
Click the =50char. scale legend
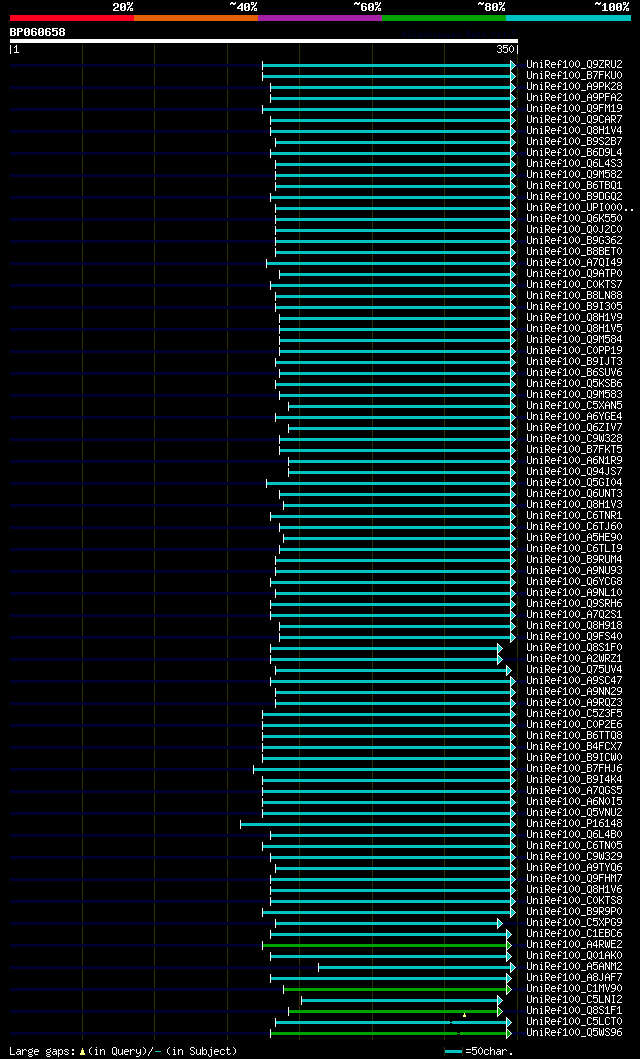479,1052
